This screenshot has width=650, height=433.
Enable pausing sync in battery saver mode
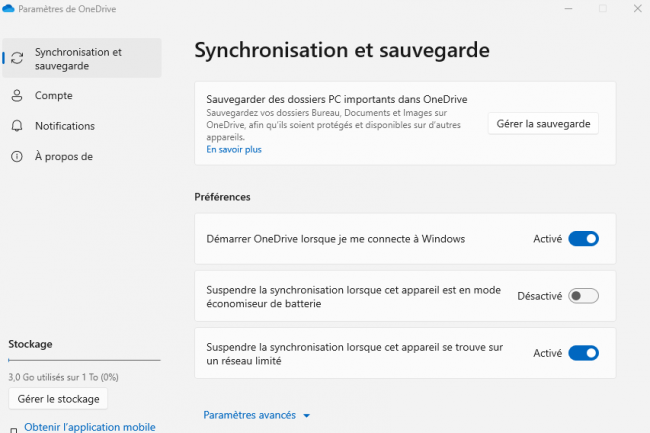coord(583,296)
